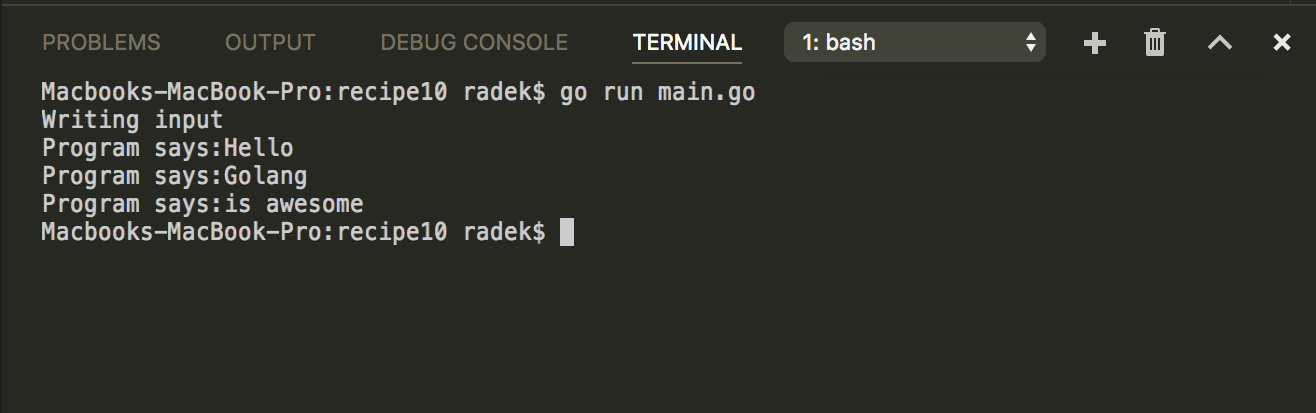Click the last 'radek$' prompt text

pos(504,233)
